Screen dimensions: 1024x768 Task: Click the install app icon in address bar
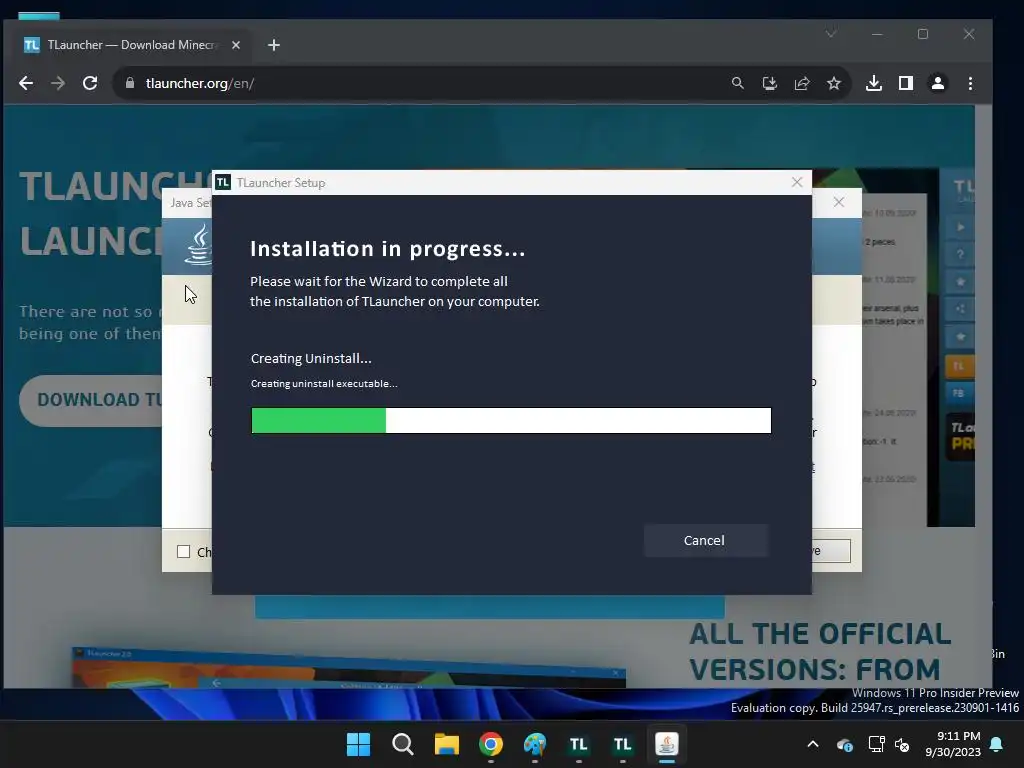click(x=770, y=83)
